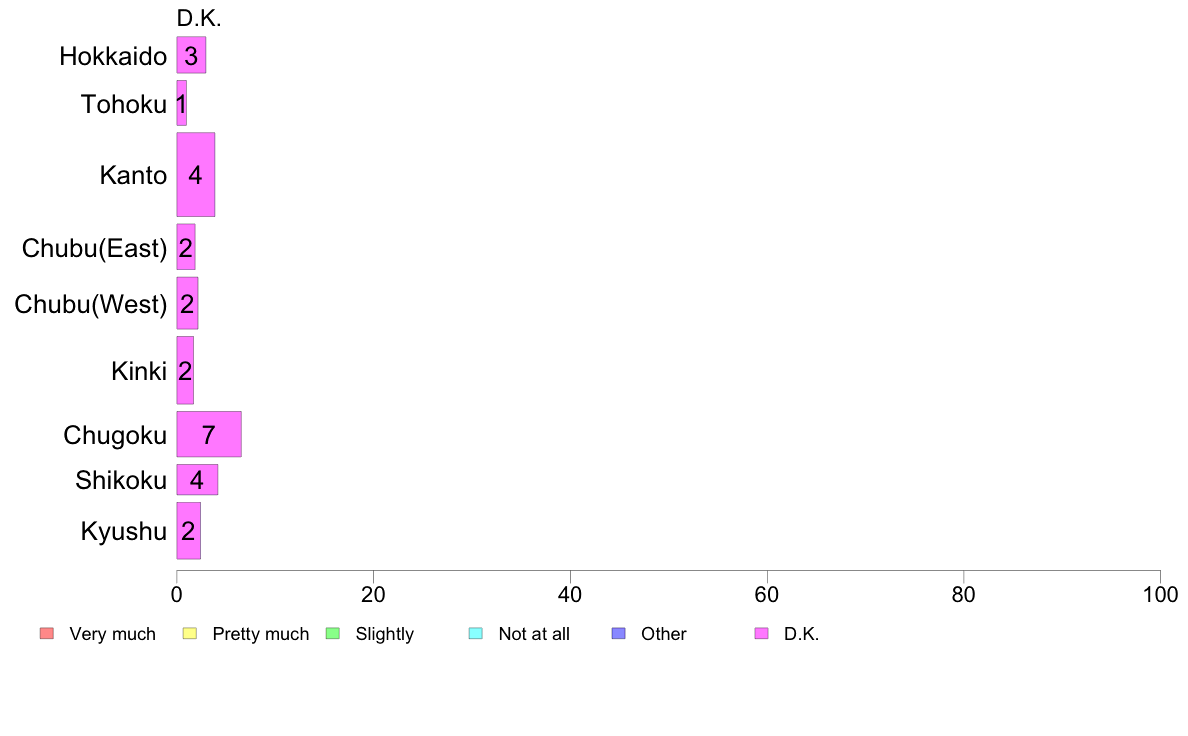This screenshot has height=736, width=1188.
Task: Click the Kinki region label
Action: pyautogui.click(x=139, y=371)
